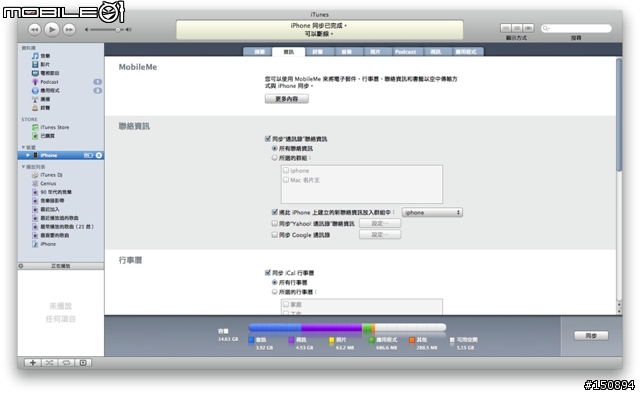Open iTunes Store in the sidebar

point(51,127)
